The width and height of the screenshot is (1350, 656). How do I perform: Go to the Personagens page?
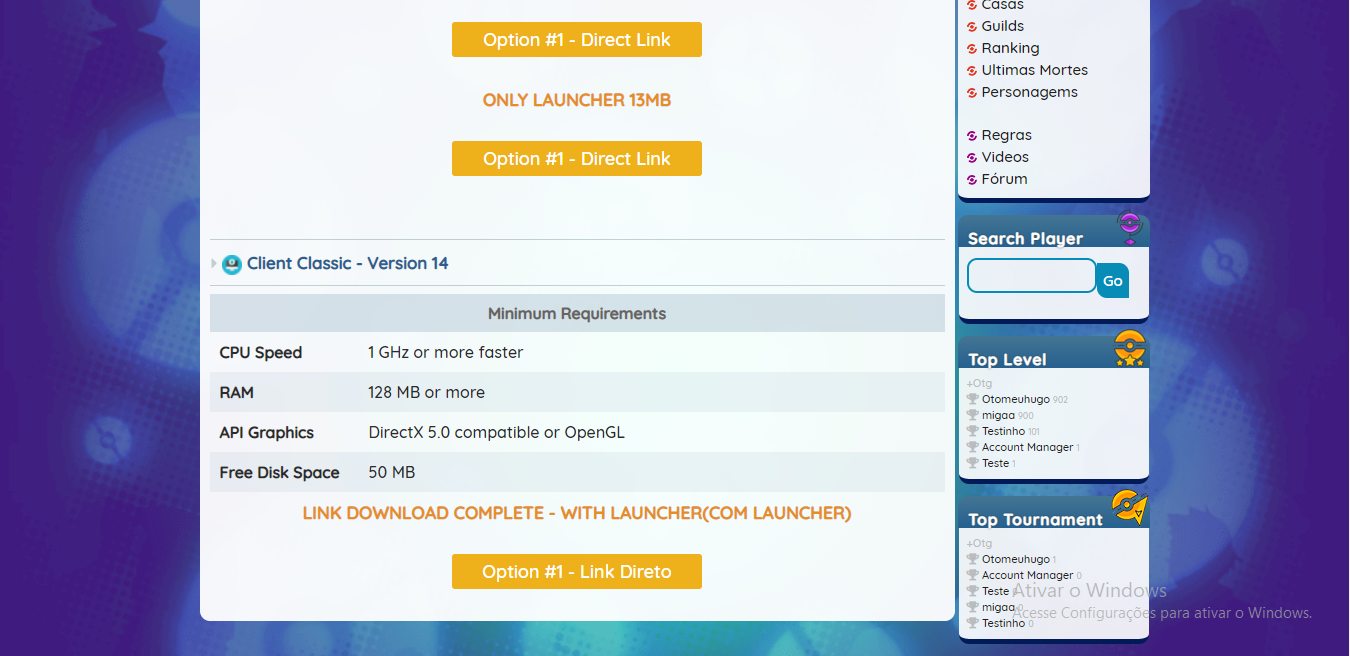coord(1029,92)
